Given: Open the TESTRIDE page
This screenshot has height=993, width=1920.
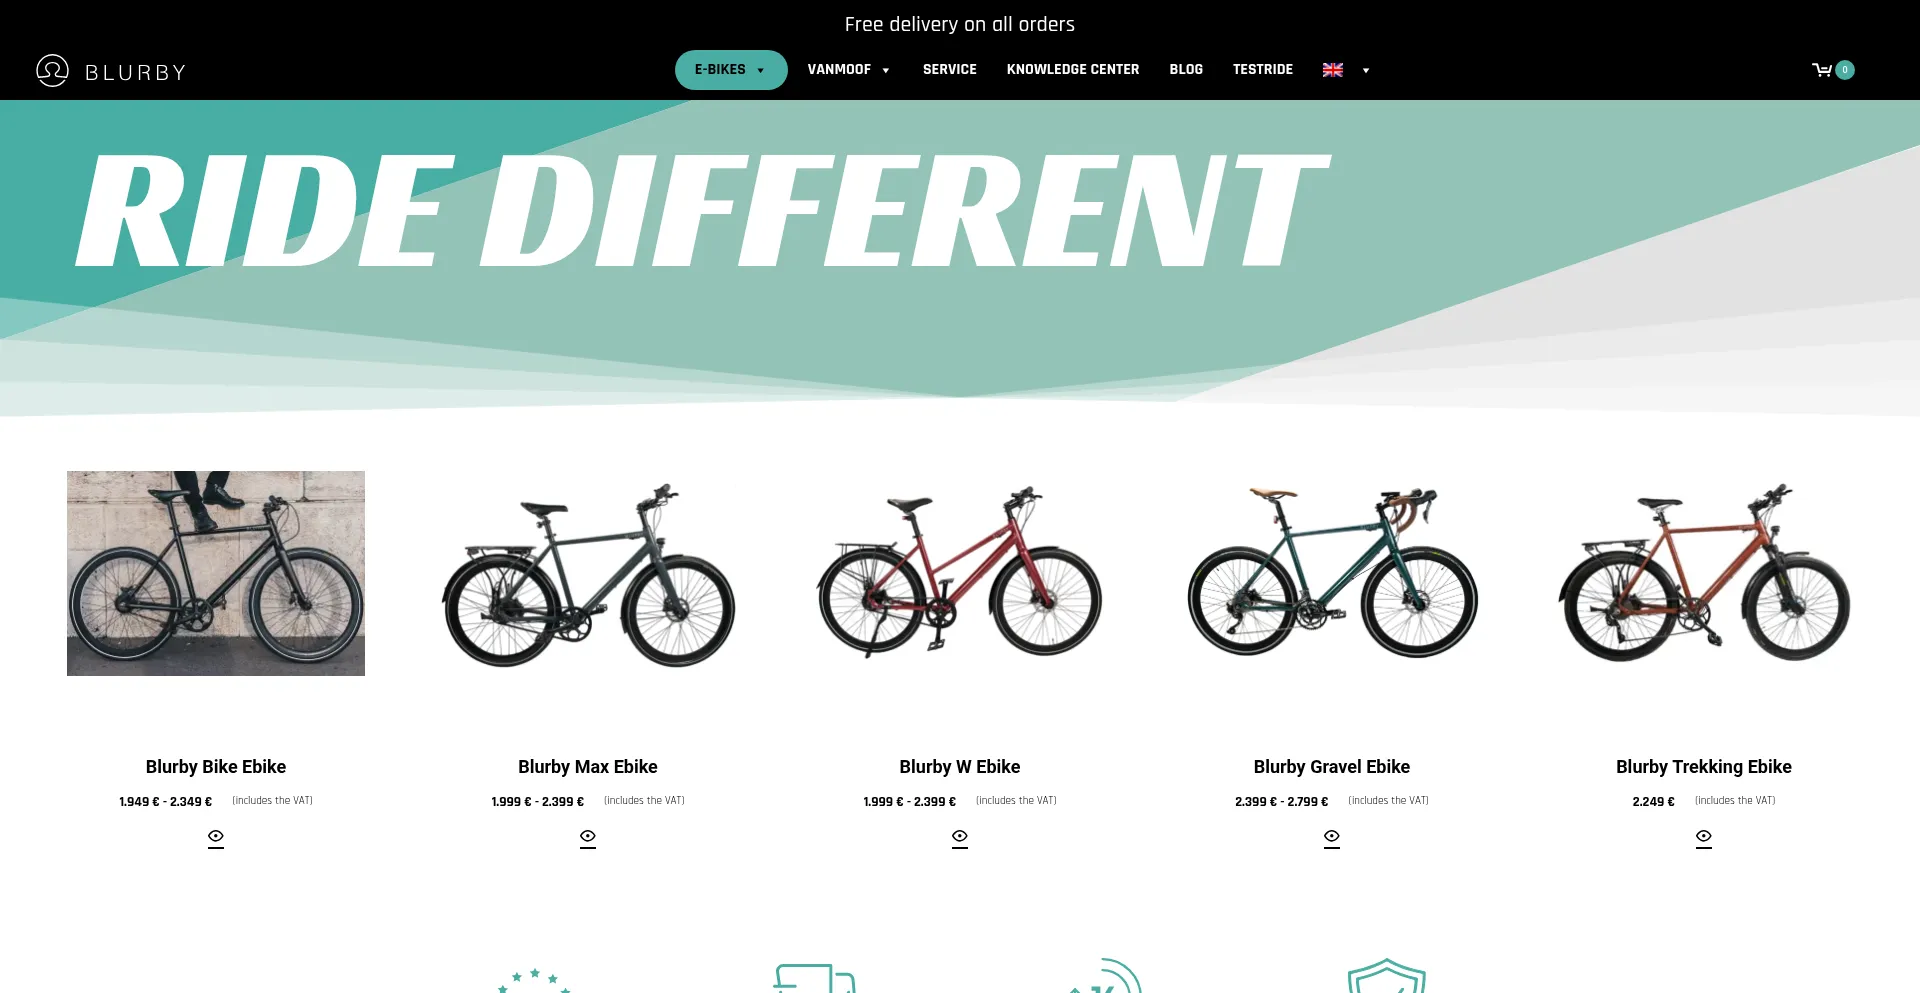Looking at the screenshot, I should pyautogui.click(x=1263, y=70).
